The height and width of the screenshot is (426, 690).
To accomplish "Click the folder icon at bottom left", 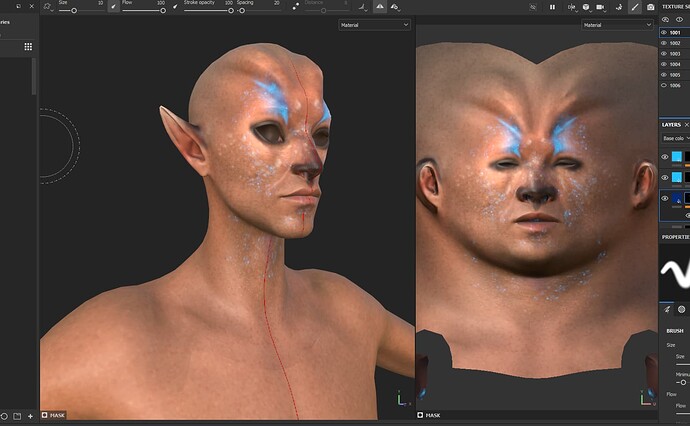I will point(17,416).
